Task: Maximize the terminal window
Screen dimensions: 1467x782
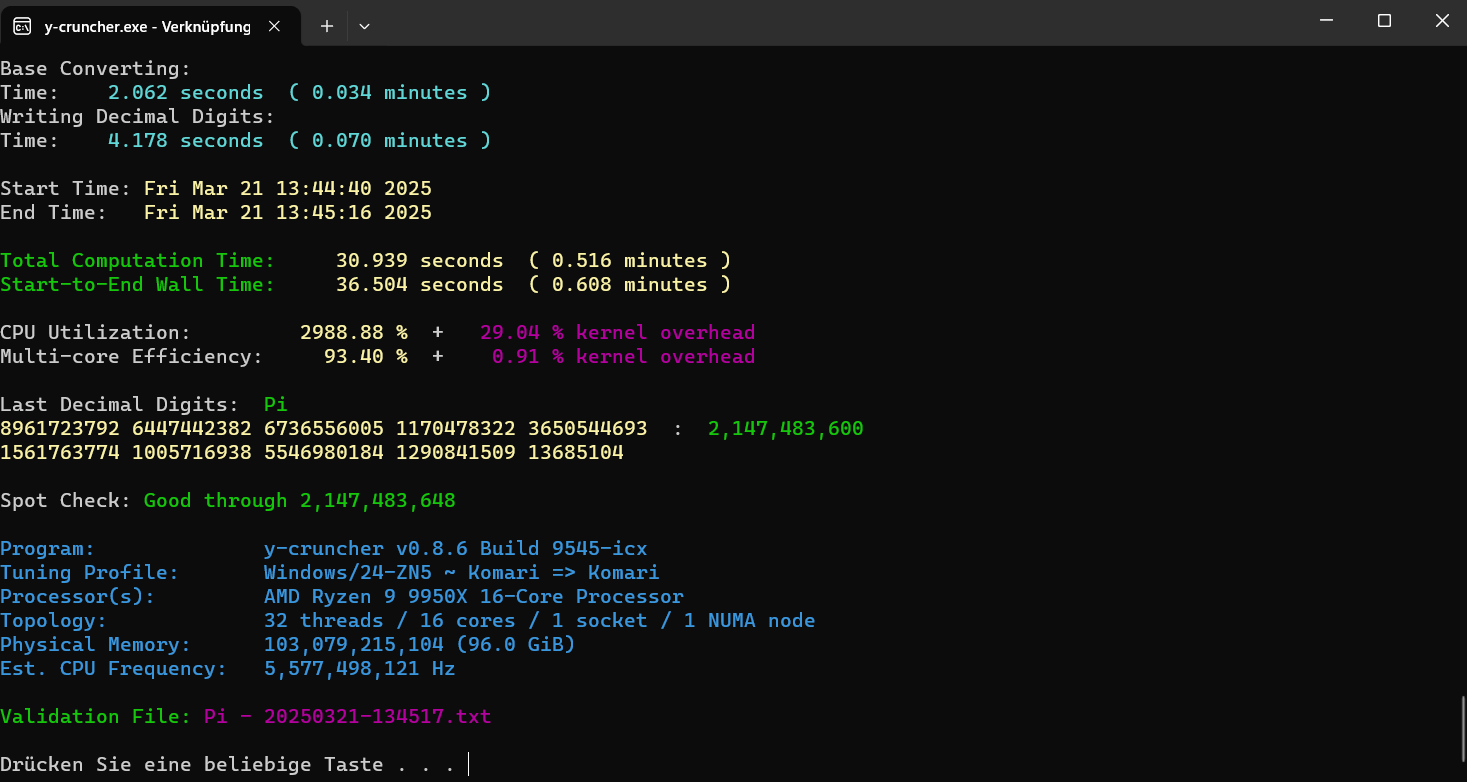Action: (1384, 20)
